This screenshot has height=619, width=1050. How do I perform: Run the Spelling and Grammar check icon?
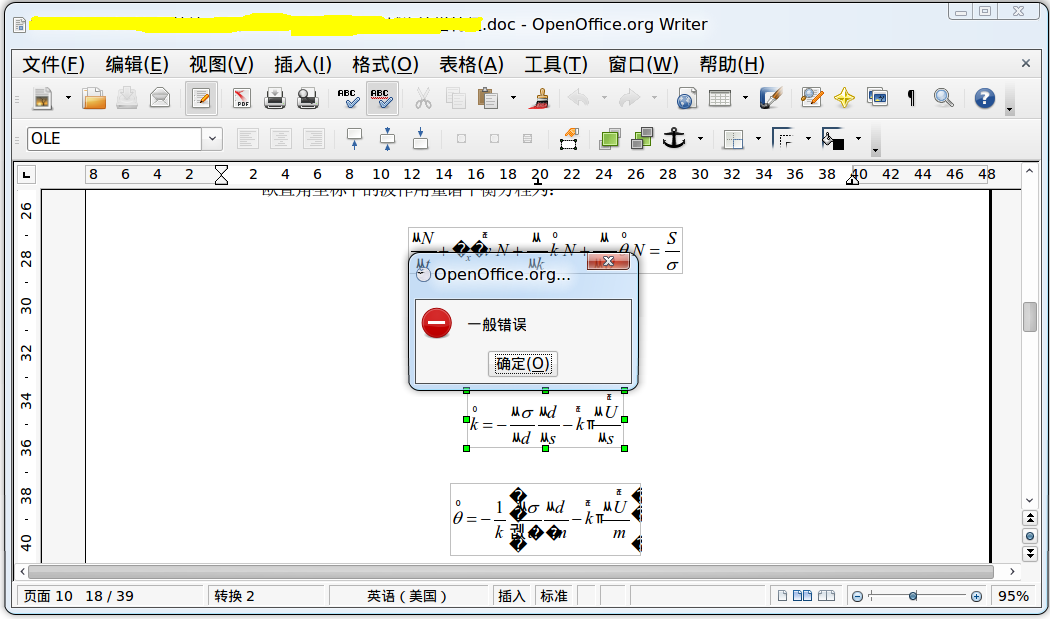348,98
